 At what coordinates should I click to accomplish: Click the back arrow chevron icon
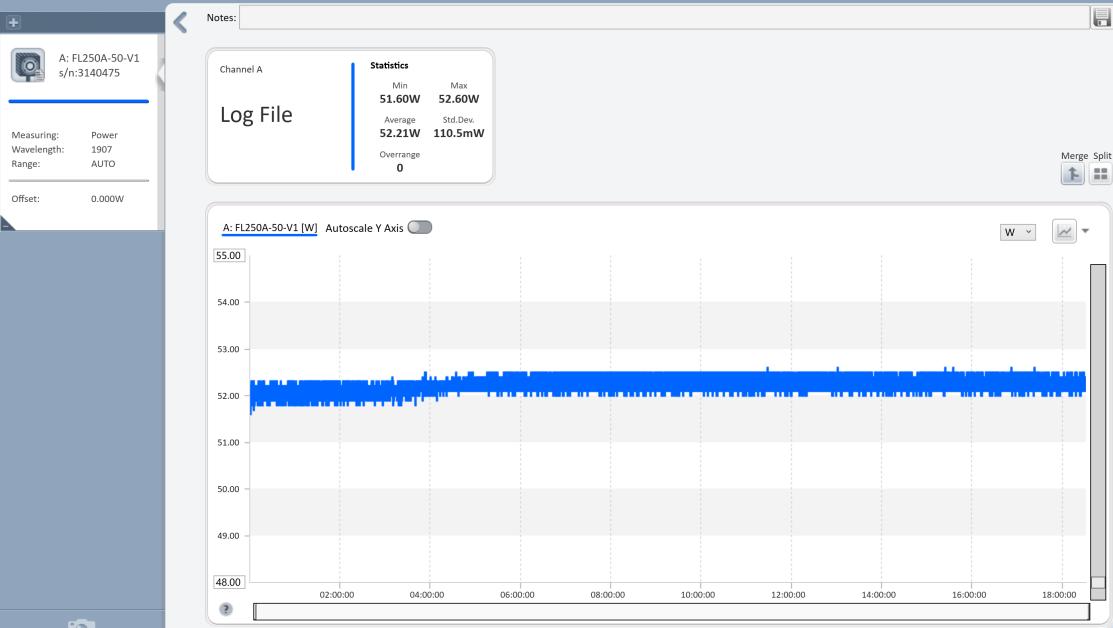pyautogui.click(x=180, y=22)
